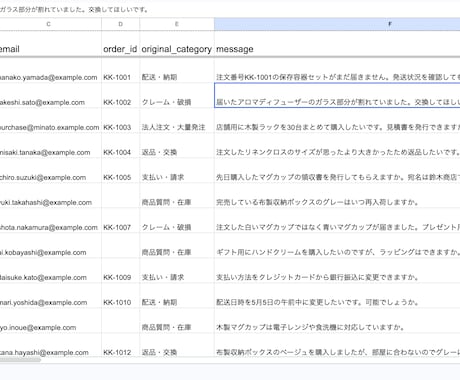Viewport: 460px width, 380px height.
Task: Click the message cell in KK-1001 row
Action: 337,71
